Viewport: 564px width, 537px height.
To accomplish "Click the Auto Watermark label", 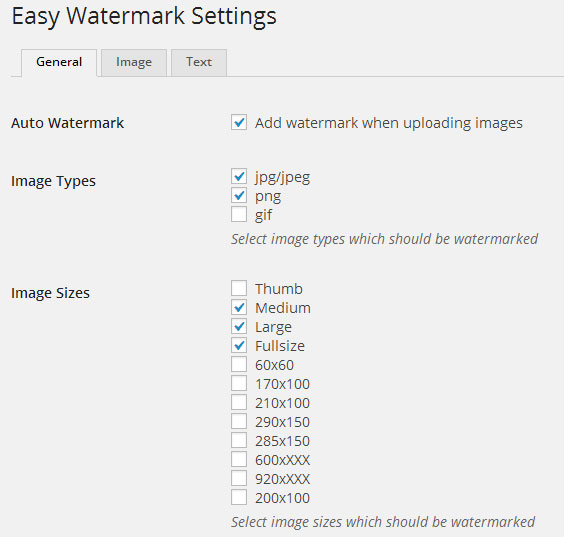I will pyautogui.click(x=67, y=123).
